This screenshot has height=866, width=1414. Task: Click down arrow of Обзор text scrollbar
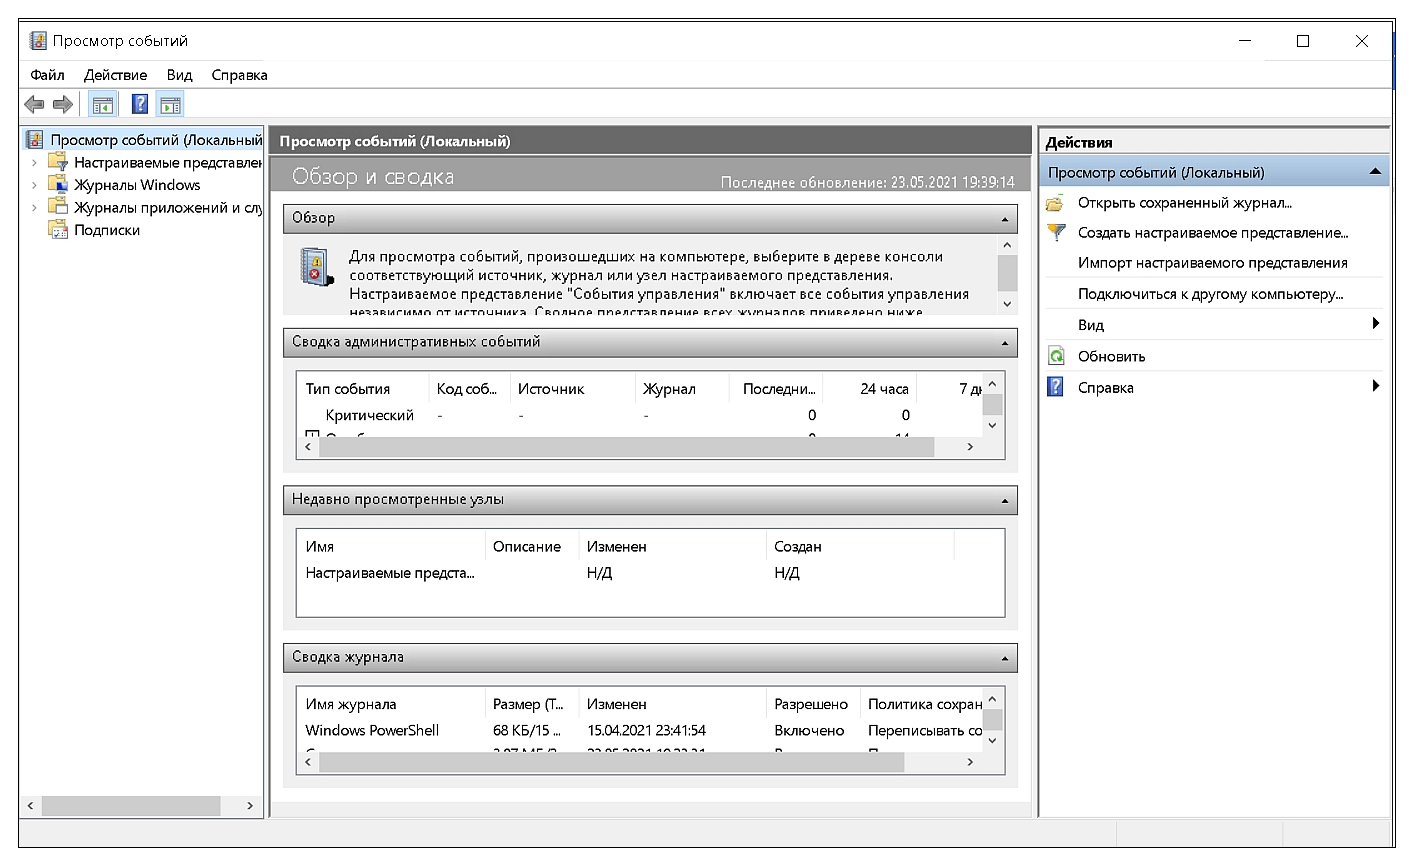[x=1007, y=304]
